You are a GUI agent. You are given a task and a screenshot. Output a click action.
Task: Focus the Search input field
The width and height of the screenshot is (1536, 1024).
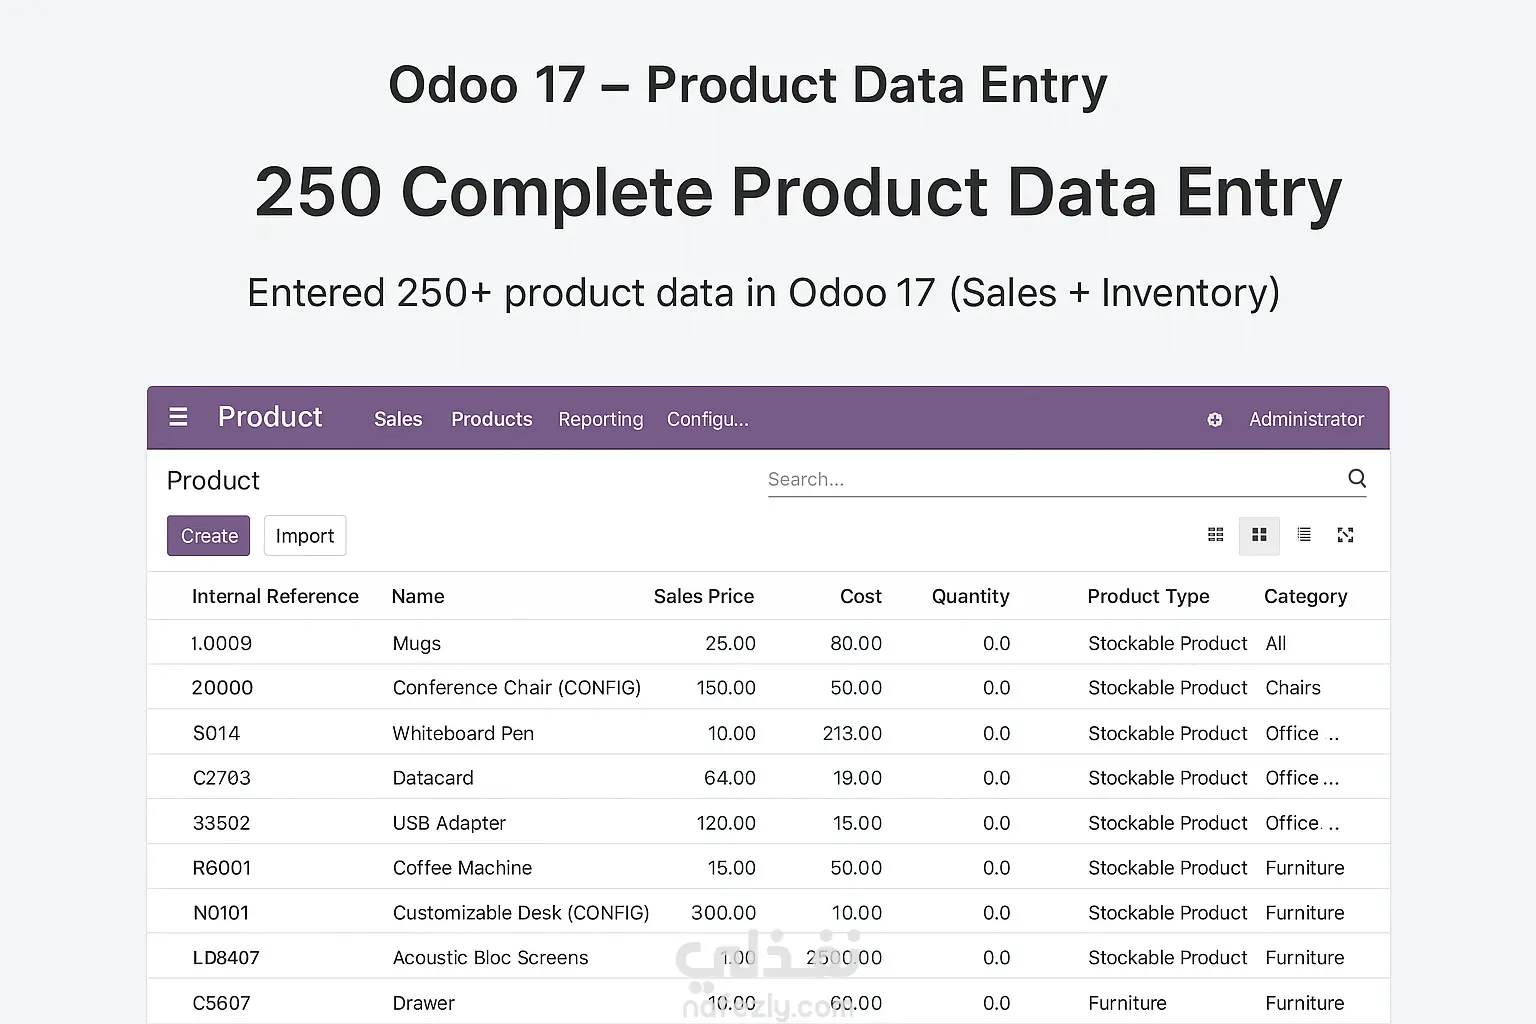[x=1050, y=479]
